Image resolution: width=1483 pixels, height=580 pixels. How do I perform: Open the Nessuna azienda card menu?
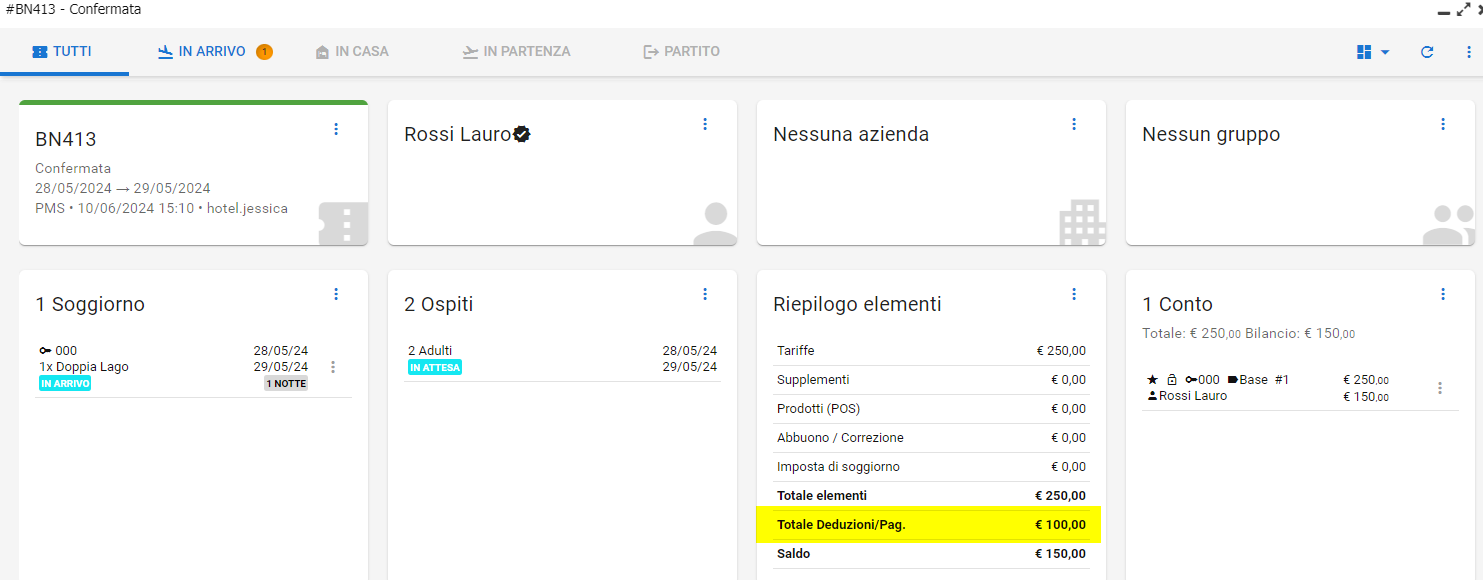[1074, 124]
